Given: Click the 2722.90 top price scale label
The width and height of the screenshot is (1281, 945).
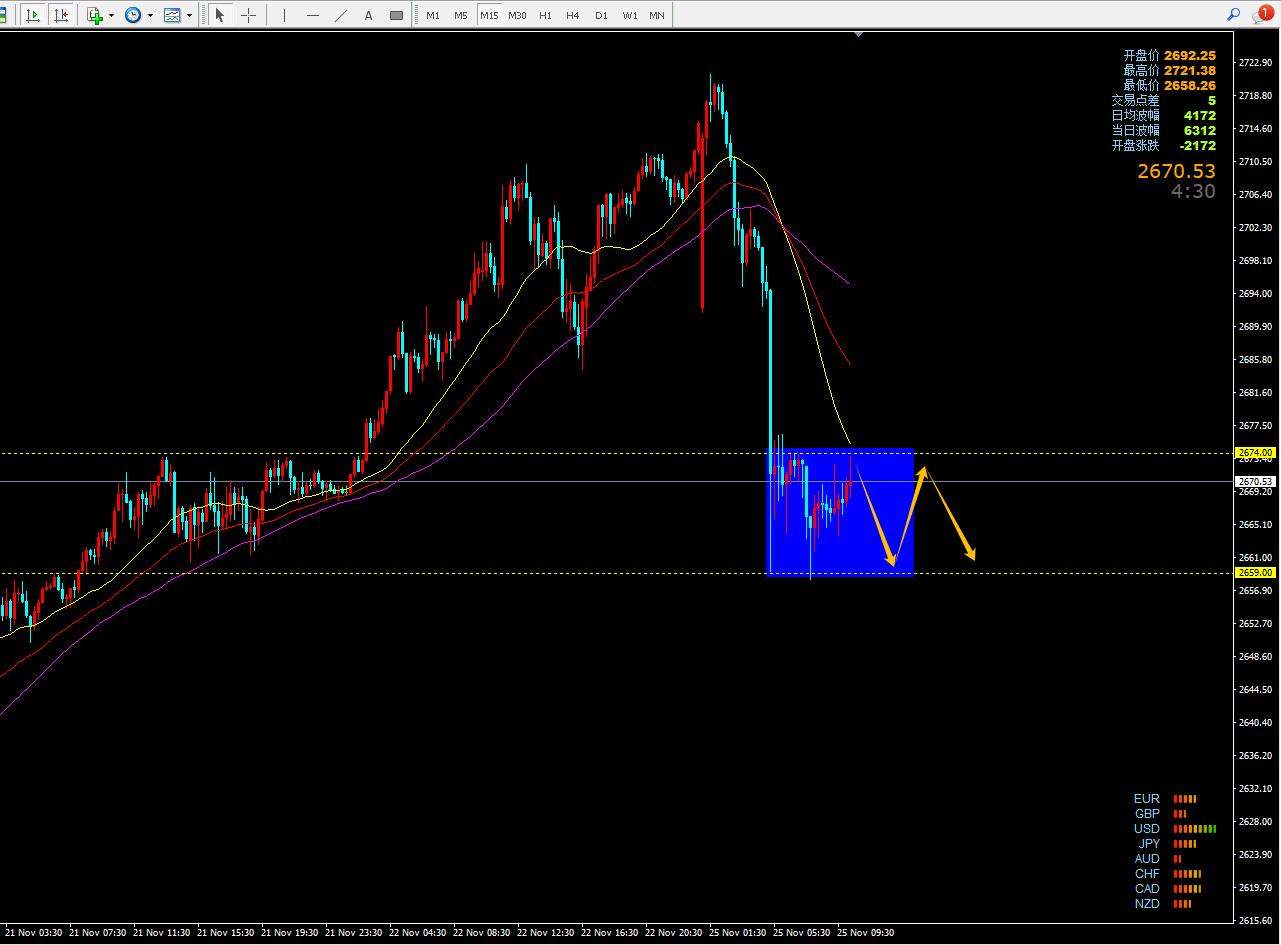Looking at the screenshot, I should pos(1255,62).
